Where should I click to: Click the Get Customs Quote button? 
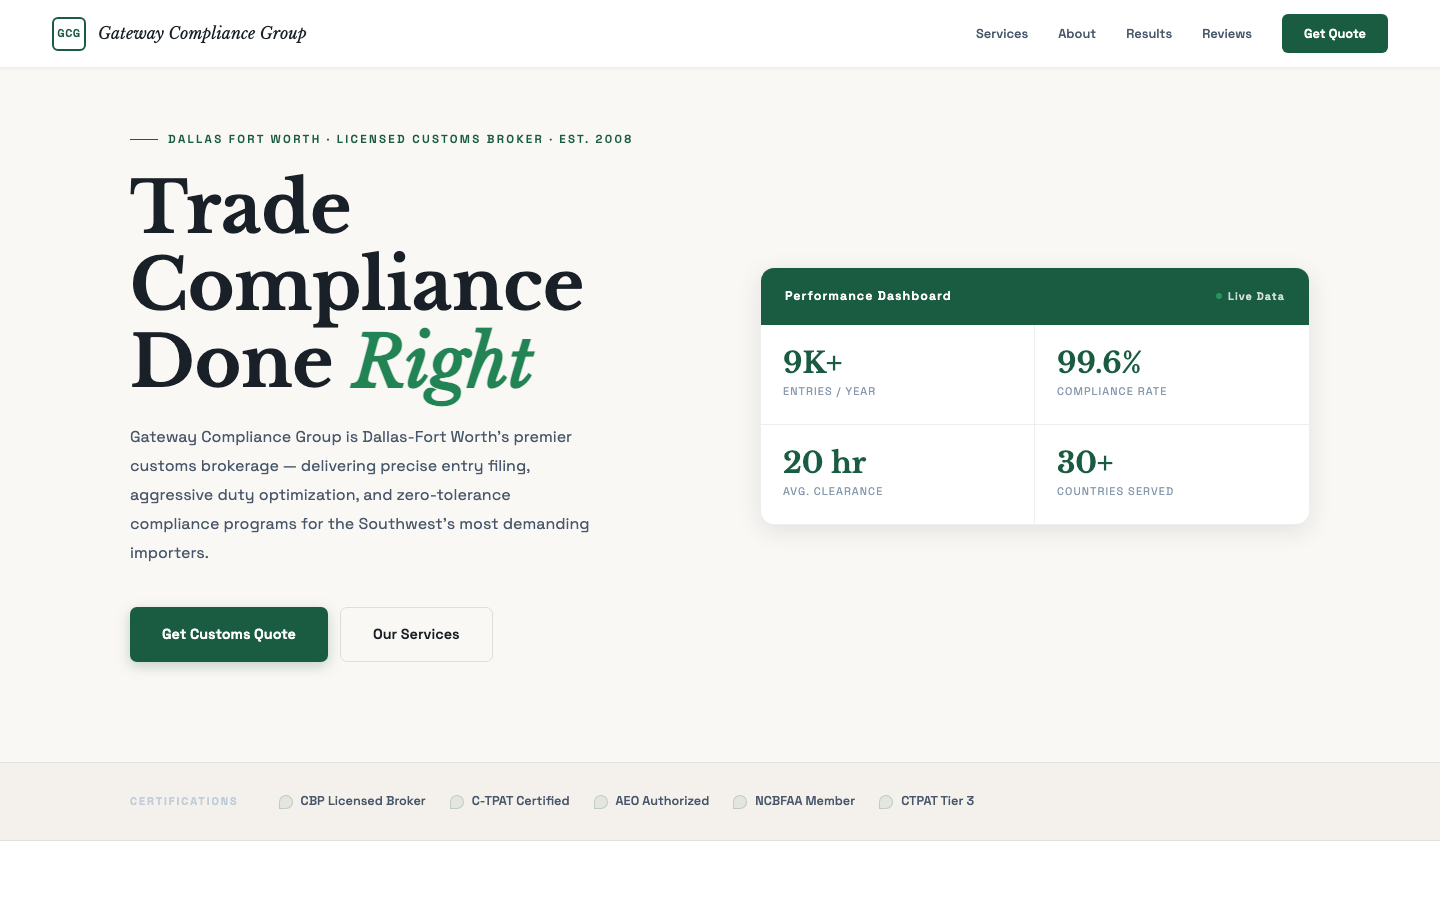229,634
